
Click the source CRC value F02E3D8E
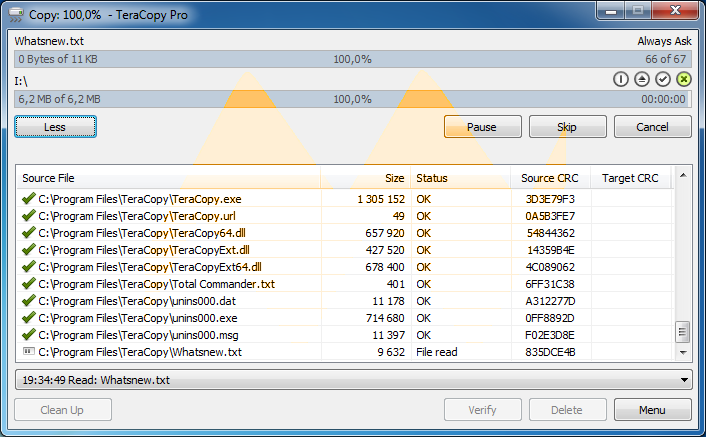tap(550, 335)
